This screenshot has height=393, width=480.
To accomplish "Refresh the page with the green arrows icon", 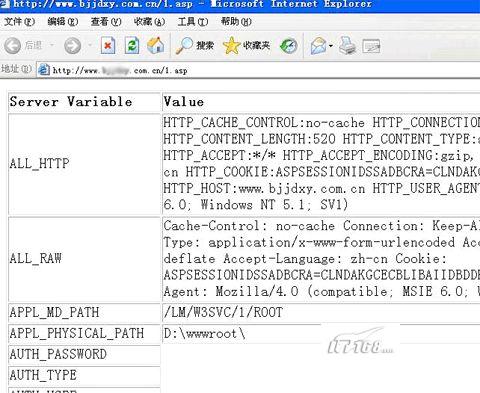I will [132, 45].
